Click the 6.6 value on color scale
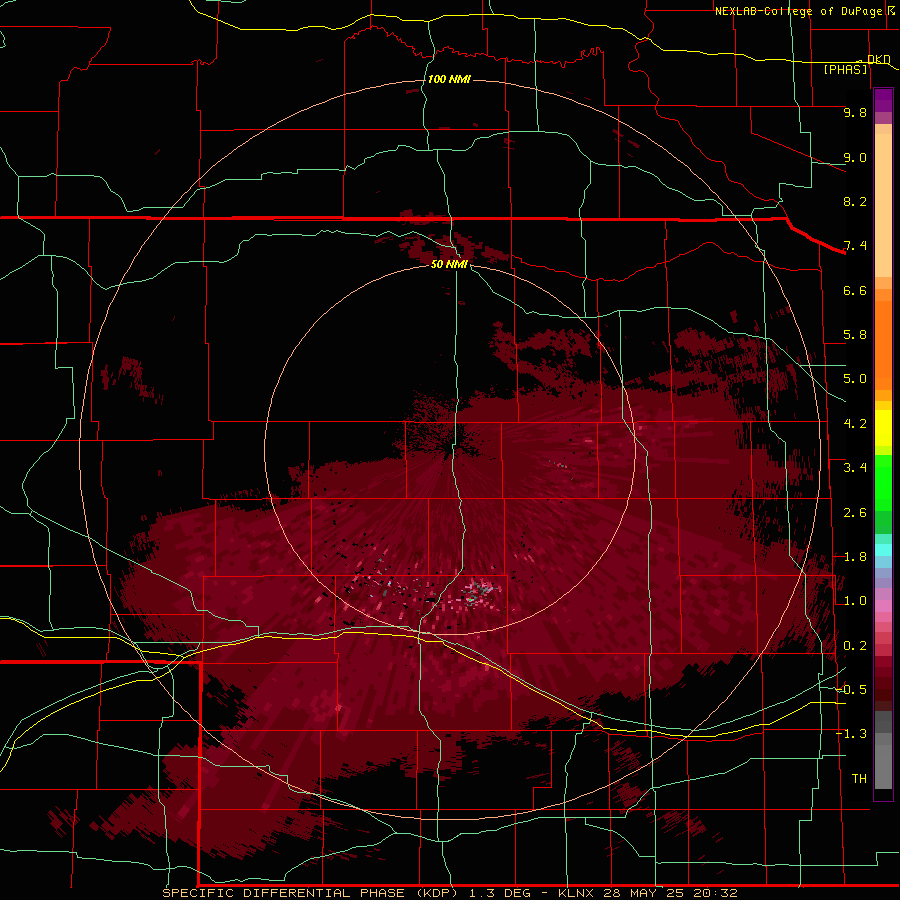This screenshot has width=900, height=900. [855, 290]
